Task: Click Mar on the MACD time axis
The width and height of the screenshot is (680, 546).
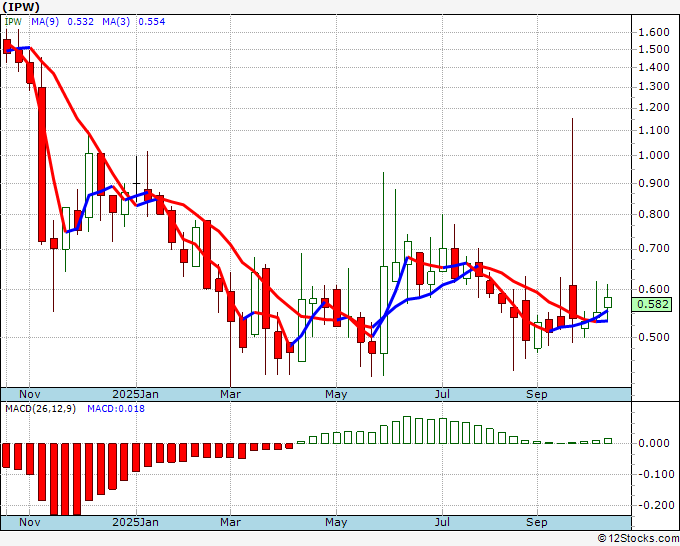Action: (x=230, y=522)
